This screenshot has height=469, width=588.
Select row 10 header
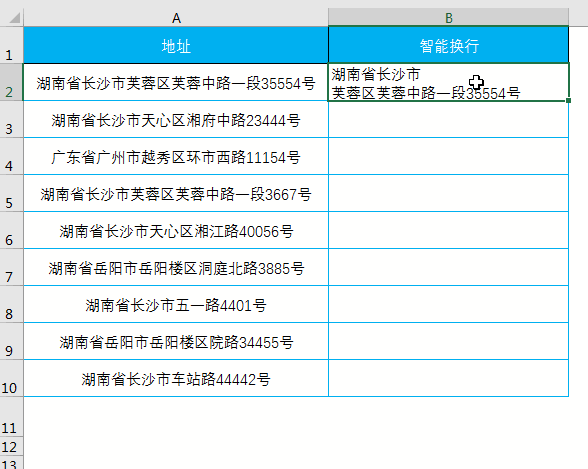(x=11, y=378)
